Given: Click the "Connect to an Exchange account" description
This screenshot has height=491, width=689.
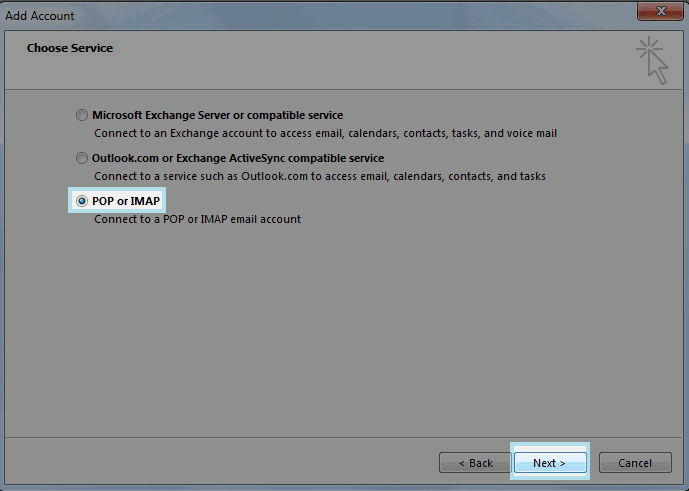Looking at the screenshot, I should [325, 133].
